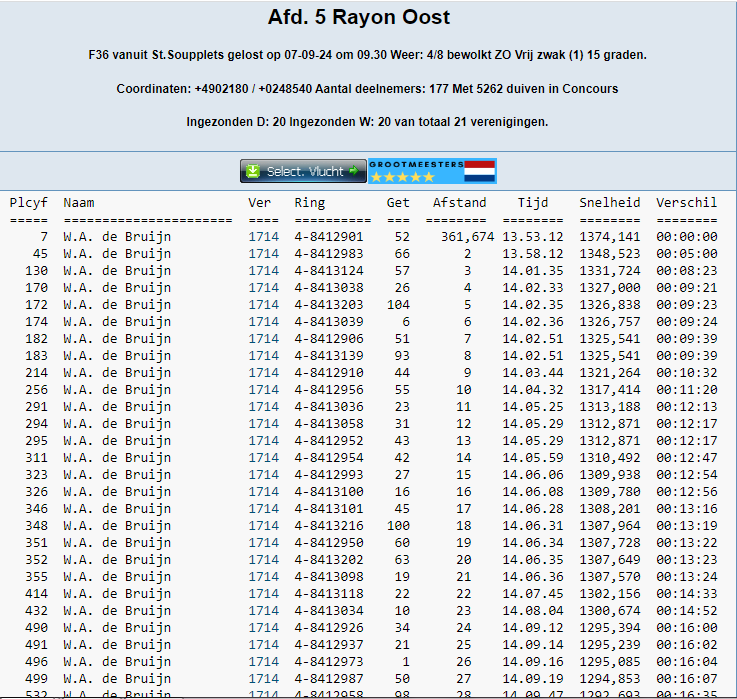Click ring number 4-8413098
Image resolution: width=737 pixels, height=699 pixels.
[x=329, y=577]
